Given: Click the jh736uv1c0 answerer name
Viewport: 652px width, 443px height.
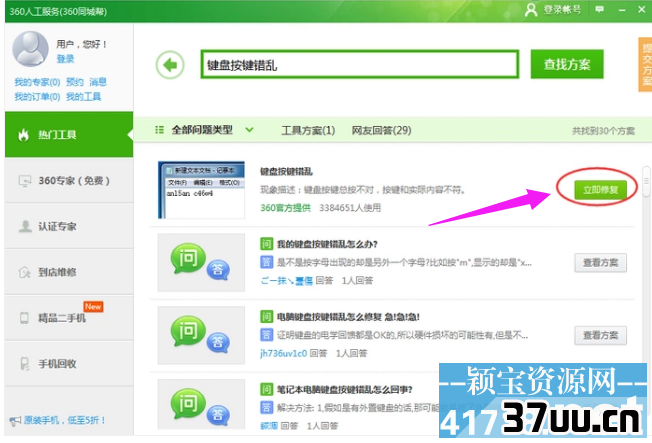Looking at the screenshot, I should [x=284, y=353].
